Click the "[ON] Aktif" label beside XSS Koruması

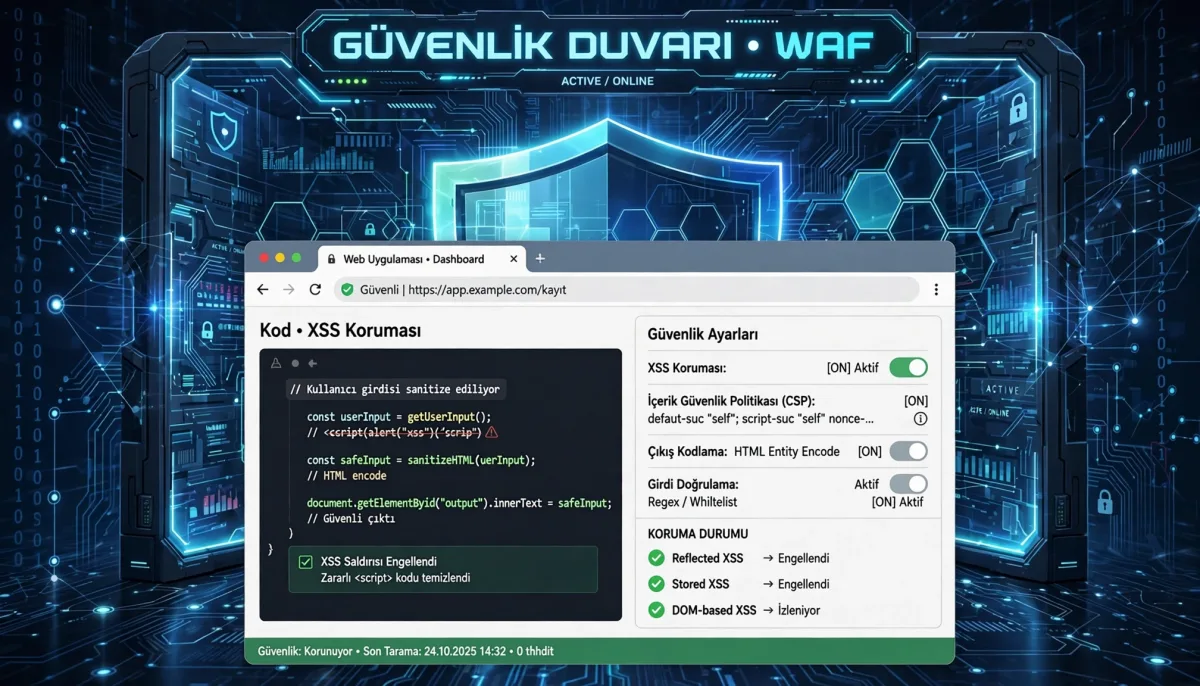click(x=853, y=368)
